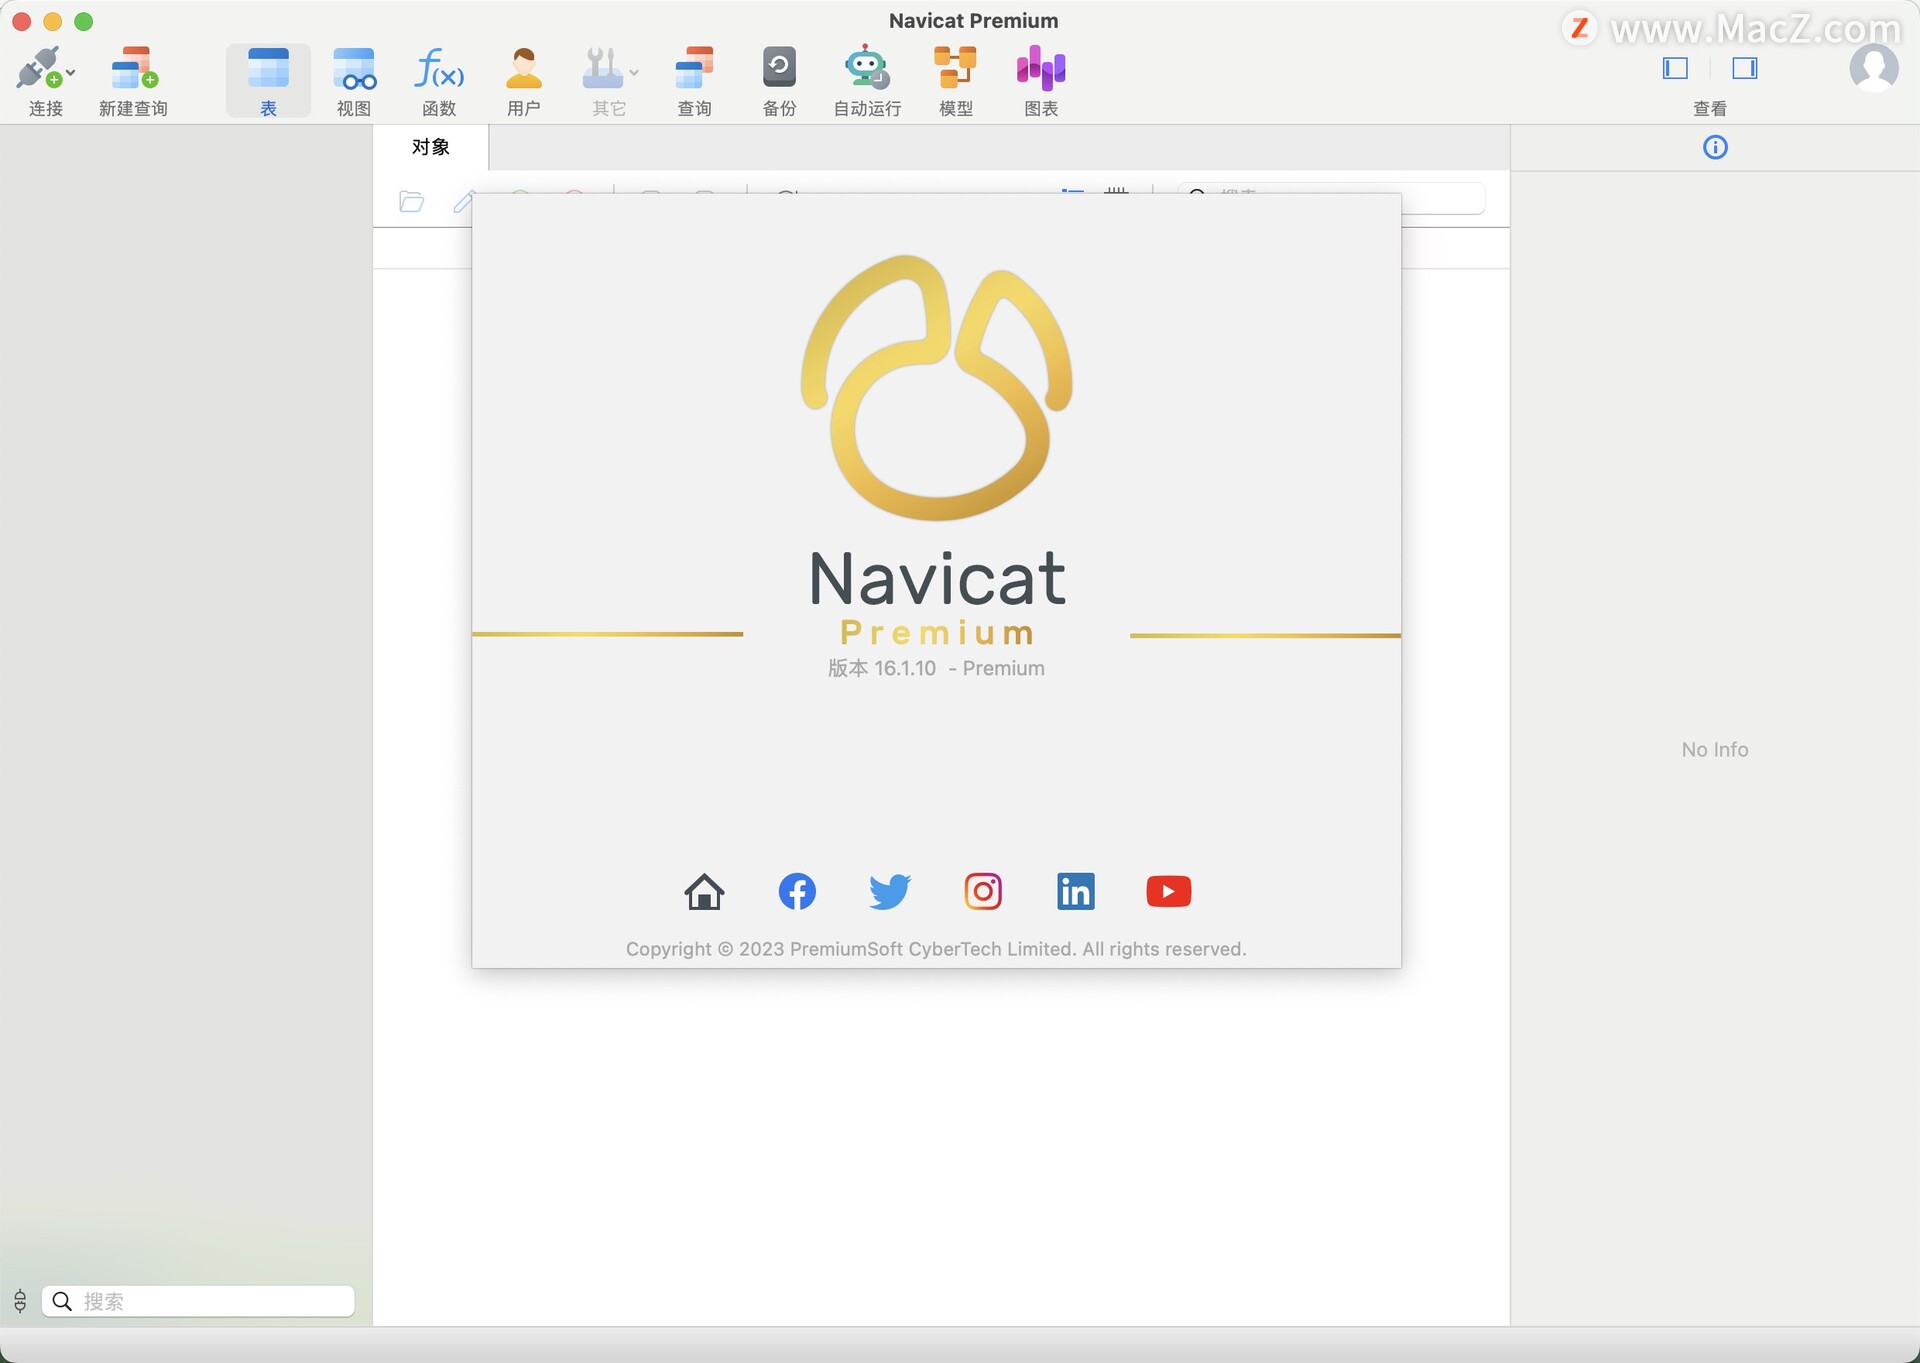Click the pencil design icon in object toolbar
Screen dimensions: 1920x1363
coord(463,202)
